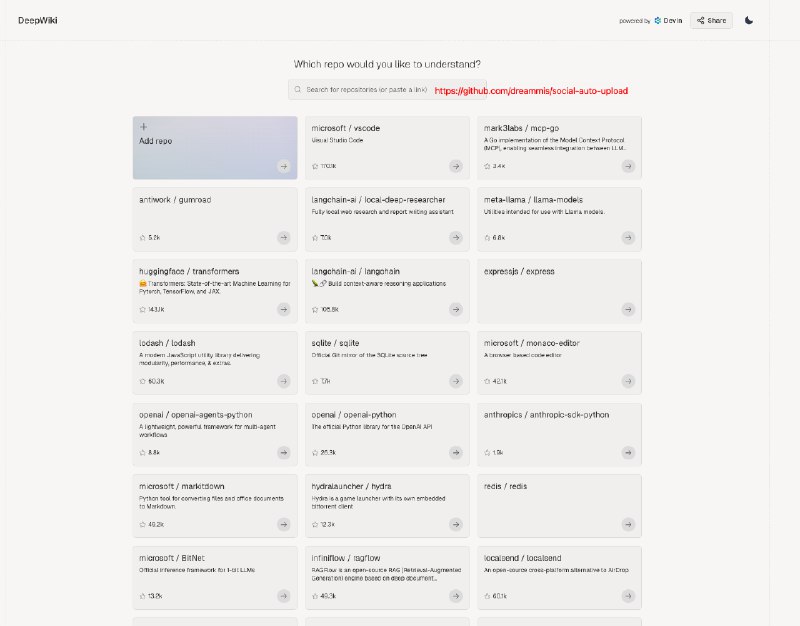Select microsoft / BitNet title

pyautogui.click(x=171, y=558)
